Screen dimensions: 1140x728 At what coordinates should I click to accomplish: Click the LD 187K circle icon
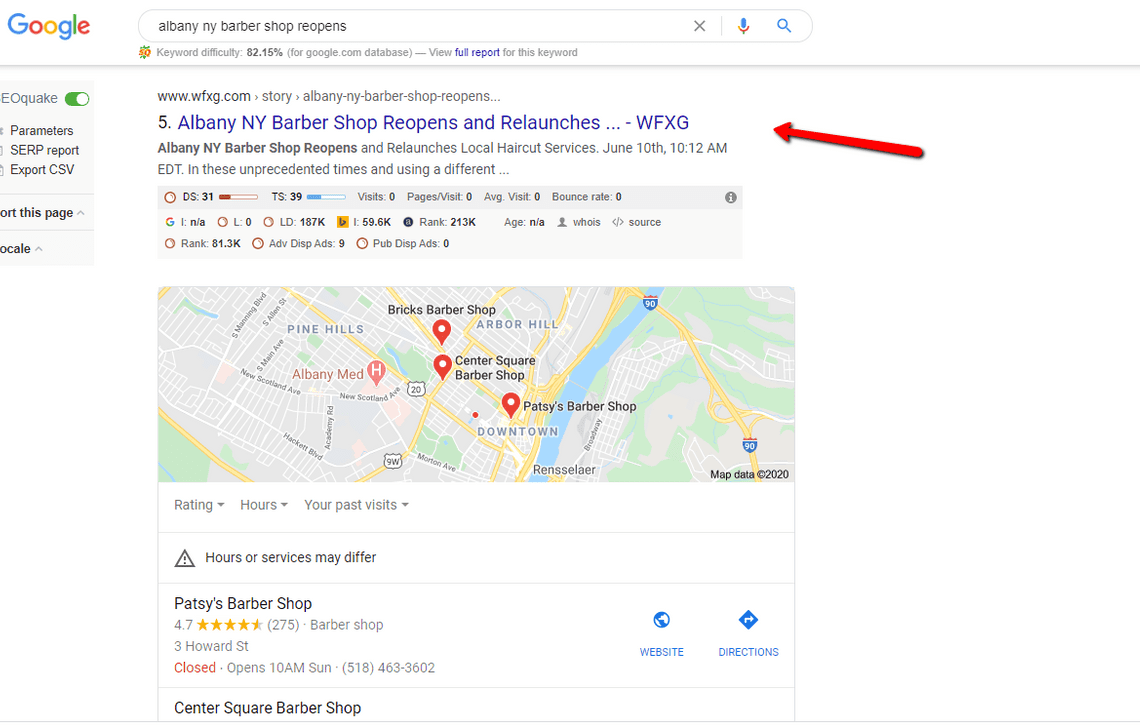click(x=268, y=222)
